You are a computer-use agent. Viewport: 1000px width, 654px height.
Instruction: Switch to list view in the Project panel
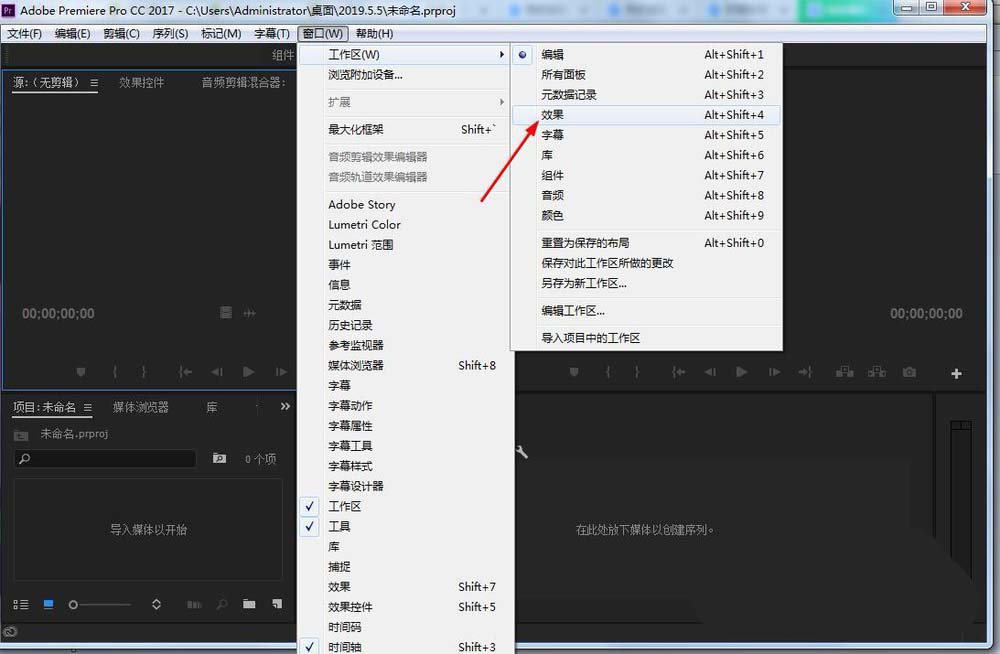click(21, 604)
